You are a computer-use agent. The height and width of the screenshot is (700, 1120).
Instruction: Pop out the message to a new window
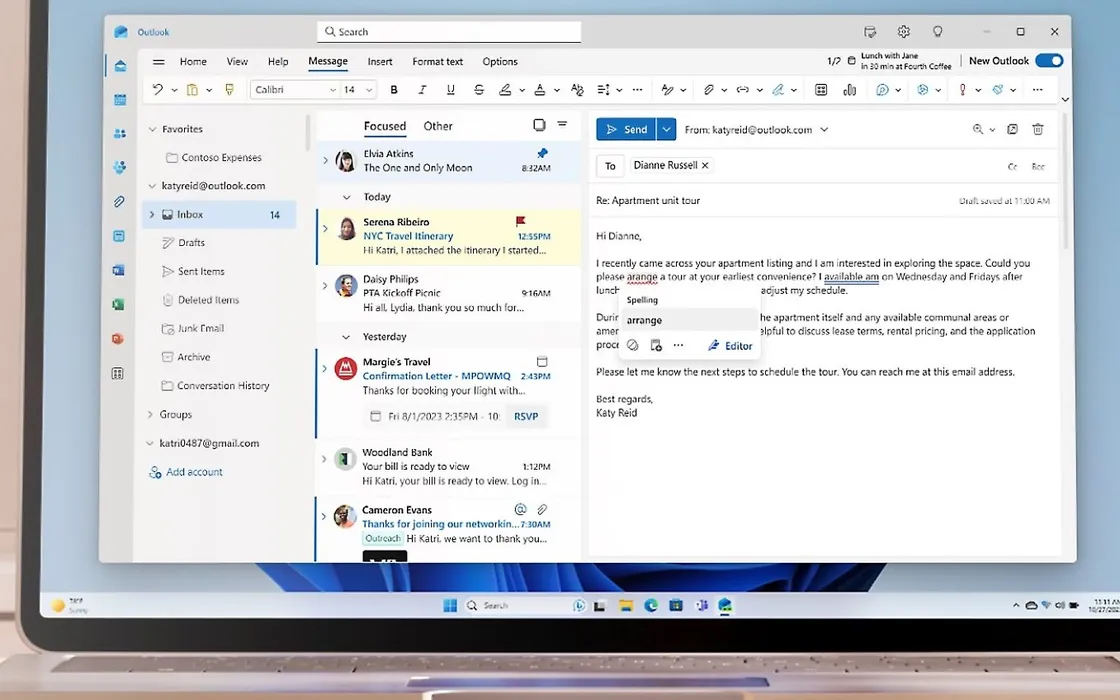pyautogui.click(x=1012, y=129)
